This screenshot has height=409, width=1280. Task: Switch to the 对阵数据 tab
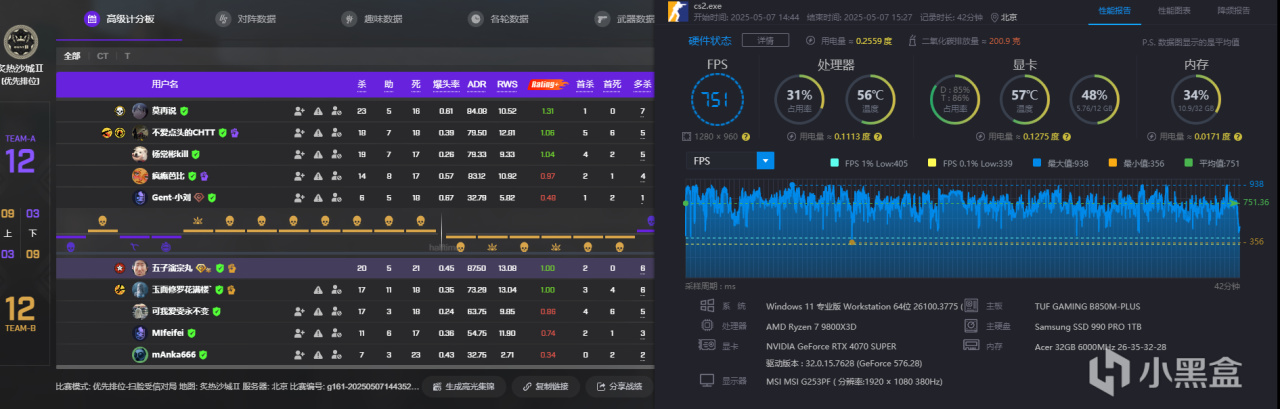click(246, 19)
